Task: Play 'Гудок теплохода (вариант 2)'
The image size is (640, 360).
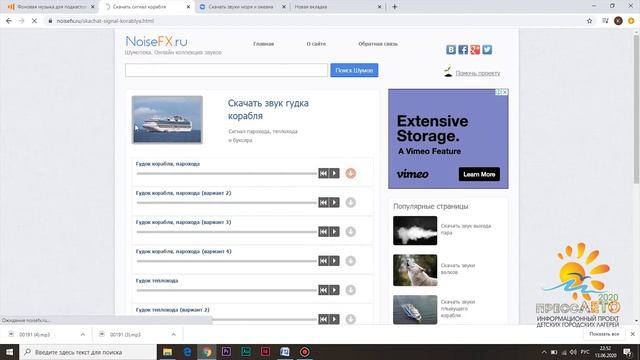Action: (334, 319)
